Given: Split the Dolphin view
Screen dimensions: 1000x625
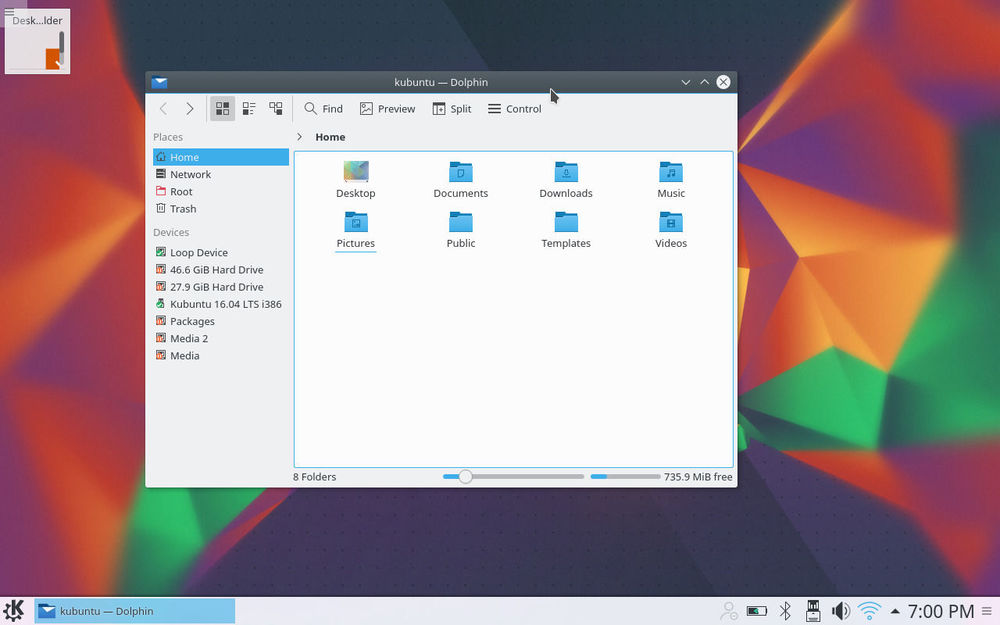Looking at the screenshot, I should pos(451,109).
